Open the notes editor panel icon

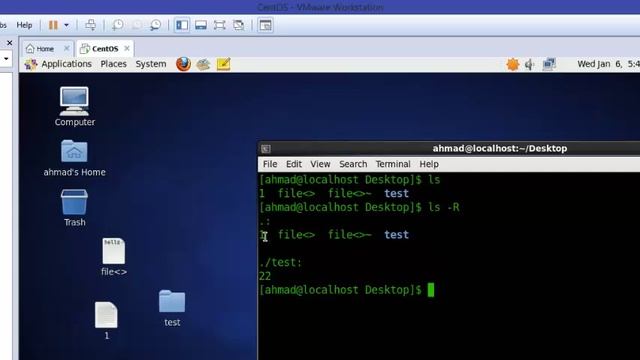coord(223,64)
